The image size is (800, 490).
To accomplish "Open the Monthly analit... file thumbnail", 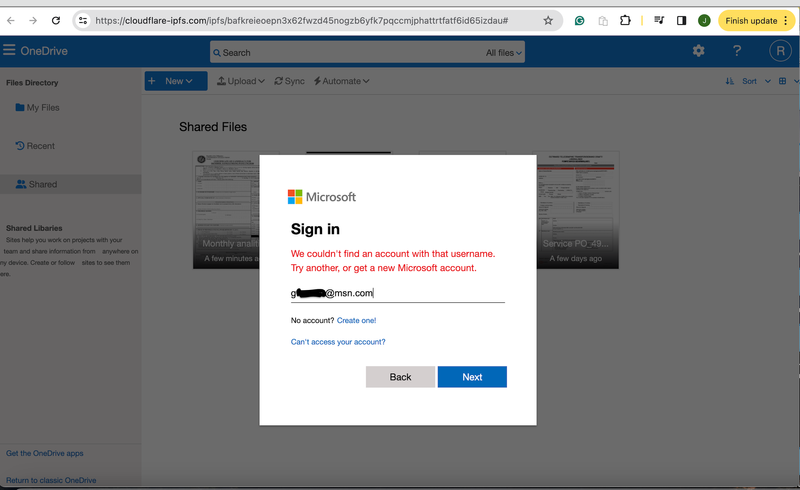I will [x=226, y=210].
